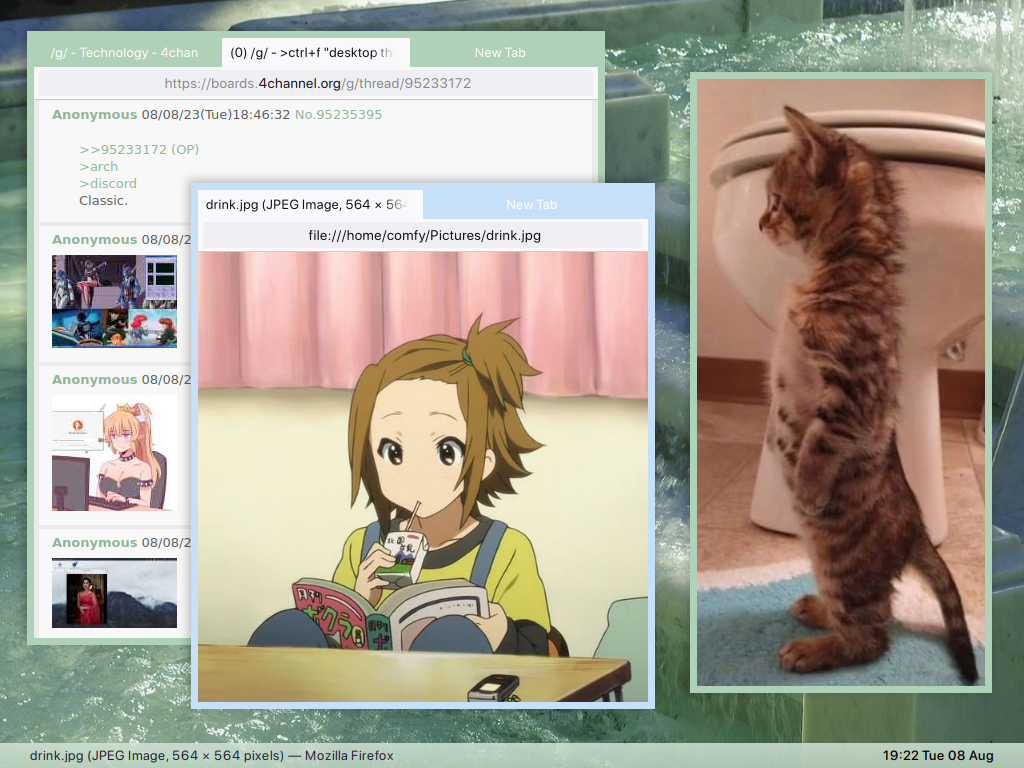
Task: Focus the boards.4channel.org URL bar
Action: click(316, 84)
